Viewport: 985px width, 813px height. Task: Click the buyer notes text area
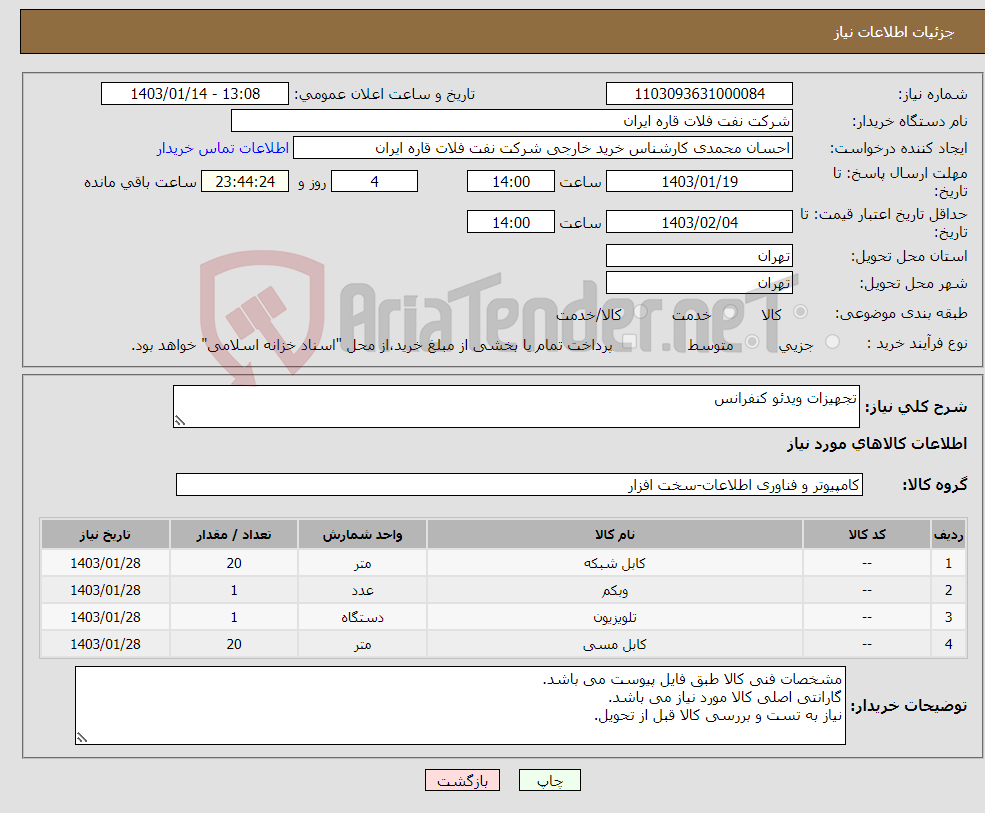coord(460,706)
